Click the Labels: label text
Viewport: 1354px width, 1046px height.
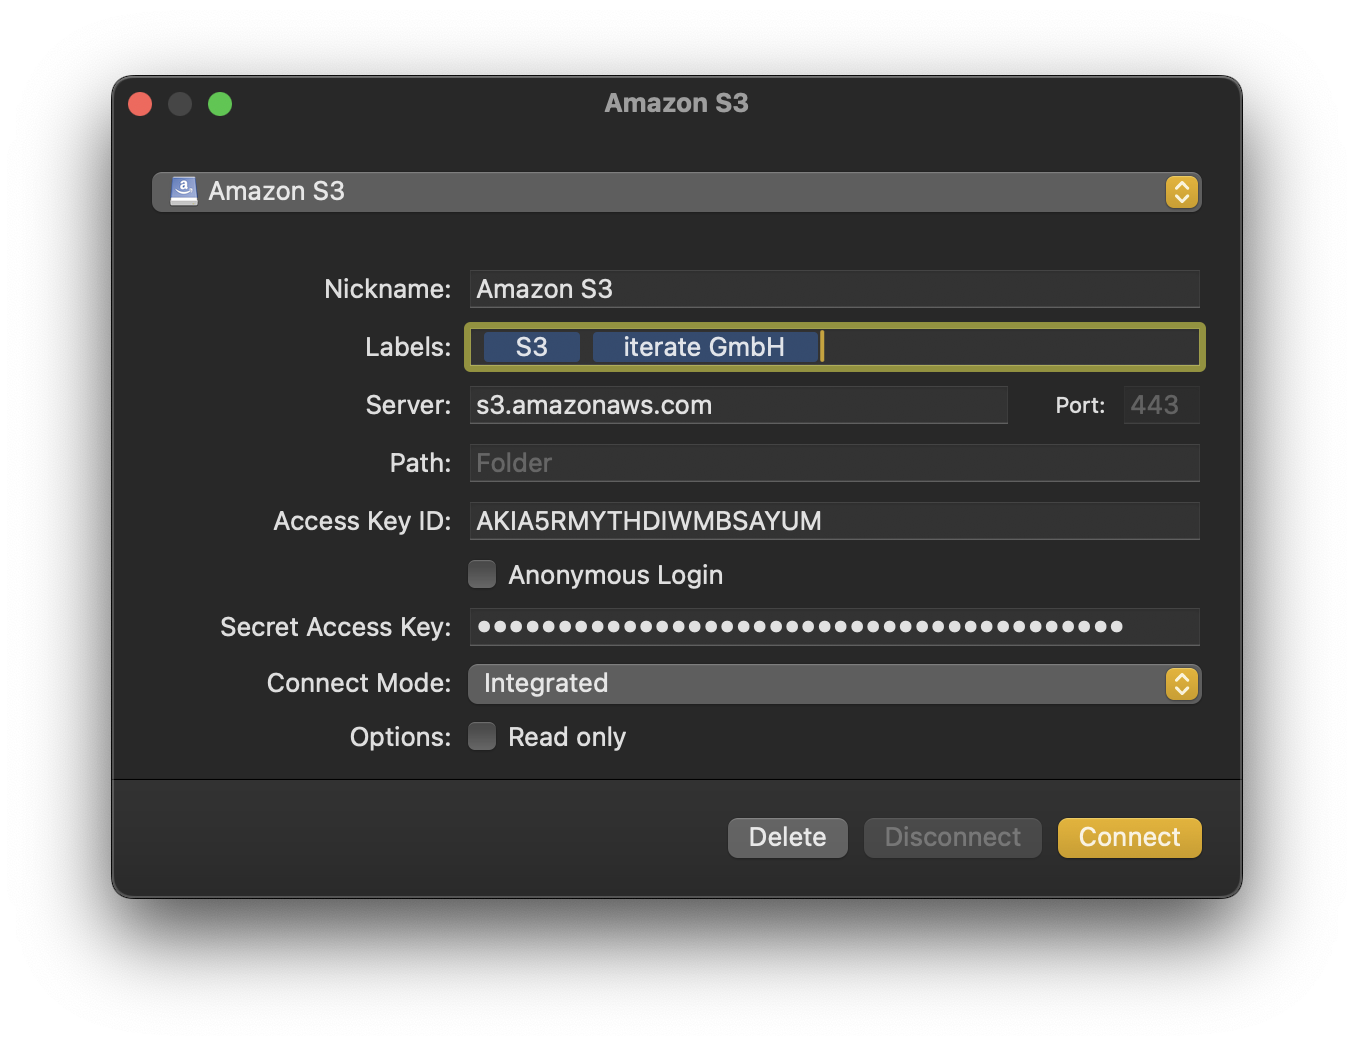(x=408, y=347)
